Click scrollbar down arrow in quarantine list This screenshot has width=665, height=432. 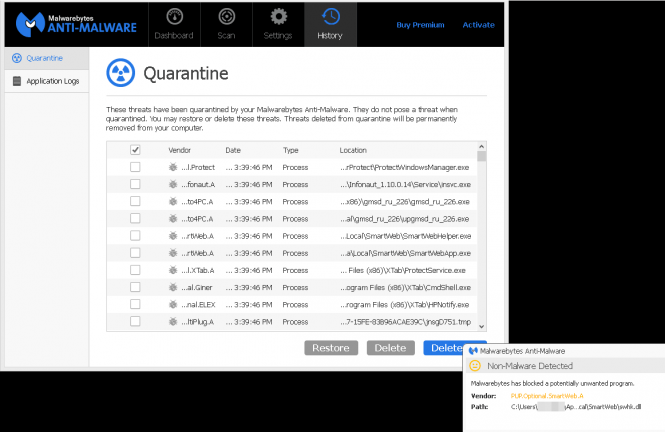[481, 326]
